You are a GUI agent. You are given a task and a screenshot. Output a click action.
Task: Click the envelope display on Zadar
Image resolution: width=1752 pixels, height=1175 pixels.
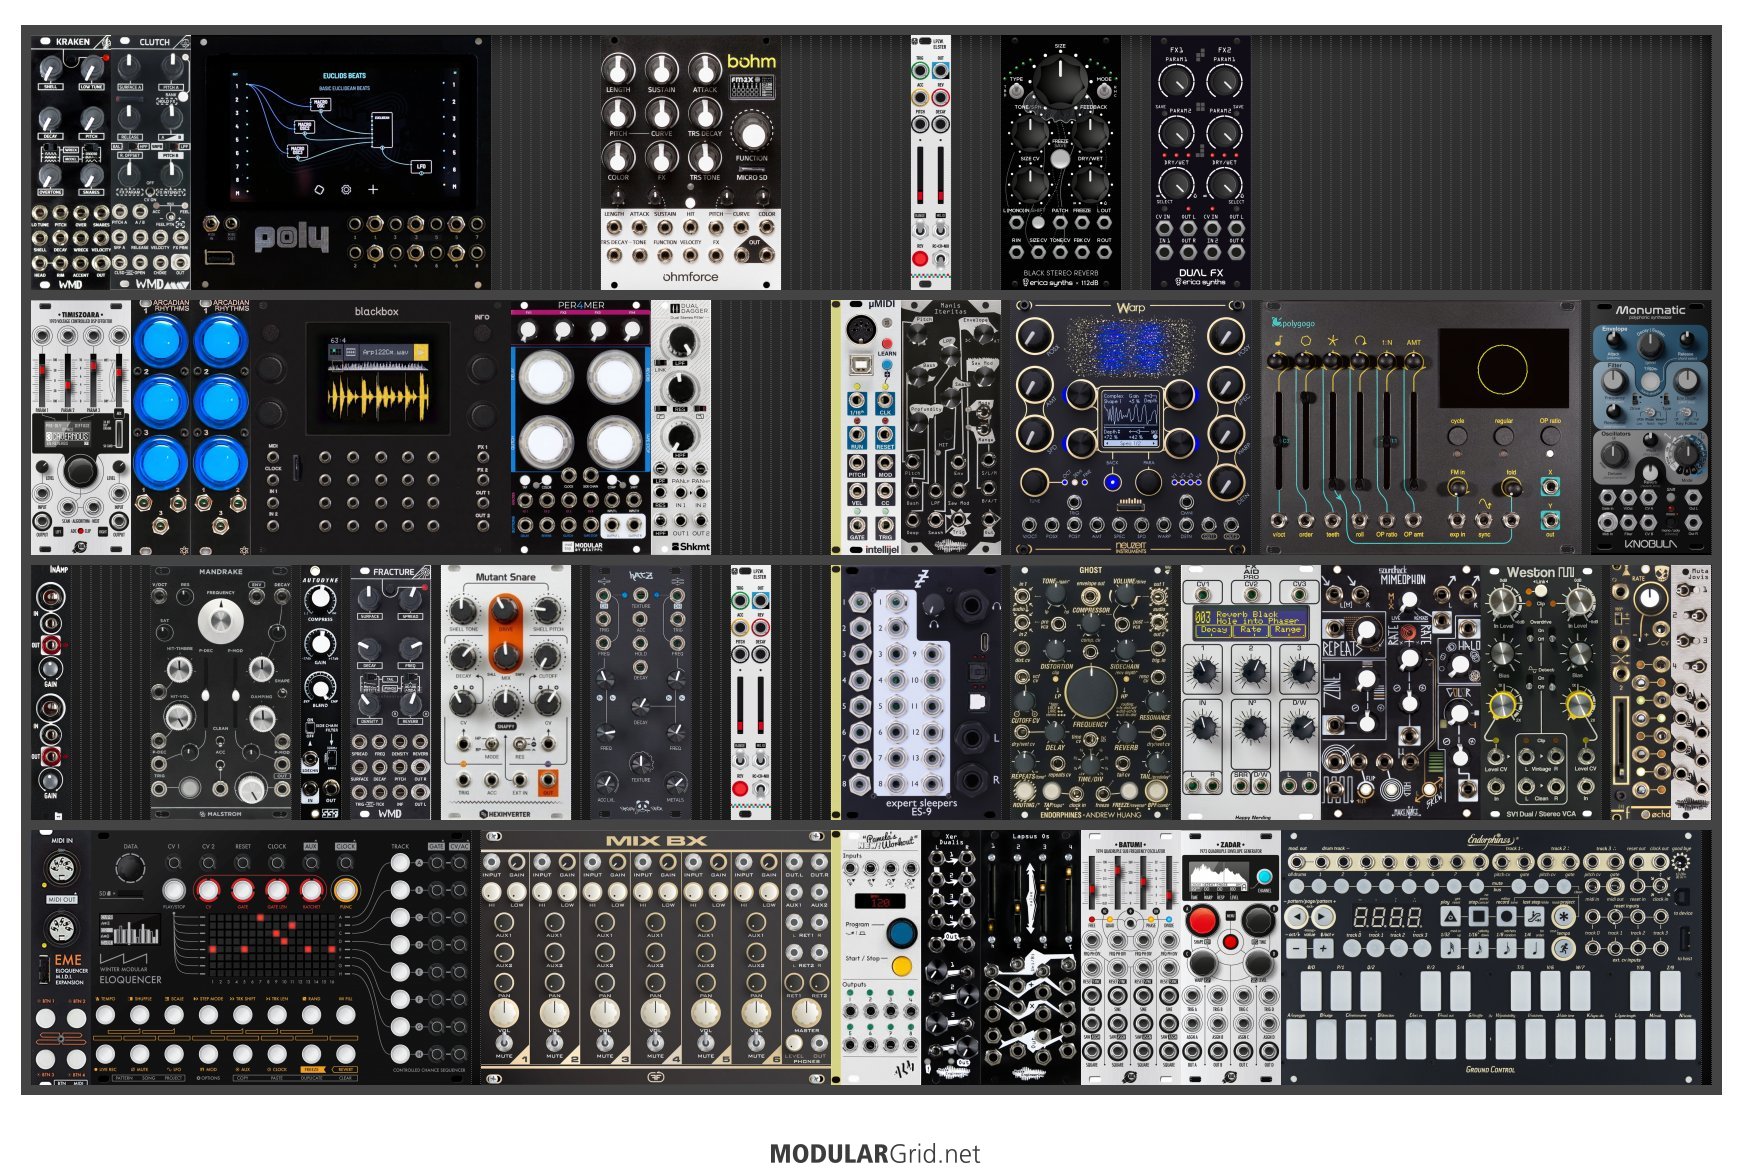[1219, 878]
